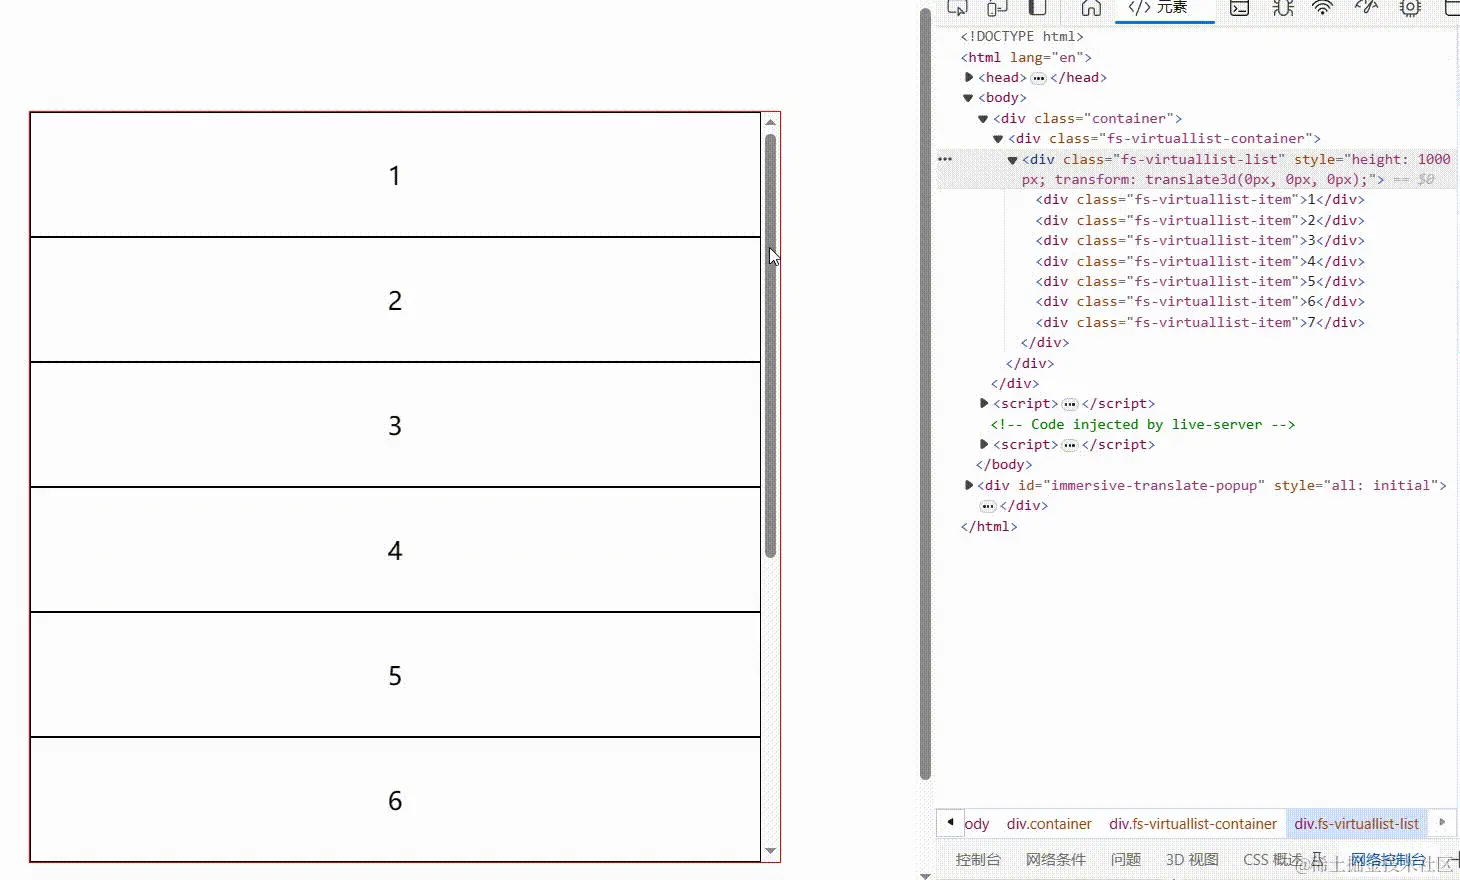Open the Memory chip icon

click(x=1410, y=8)
